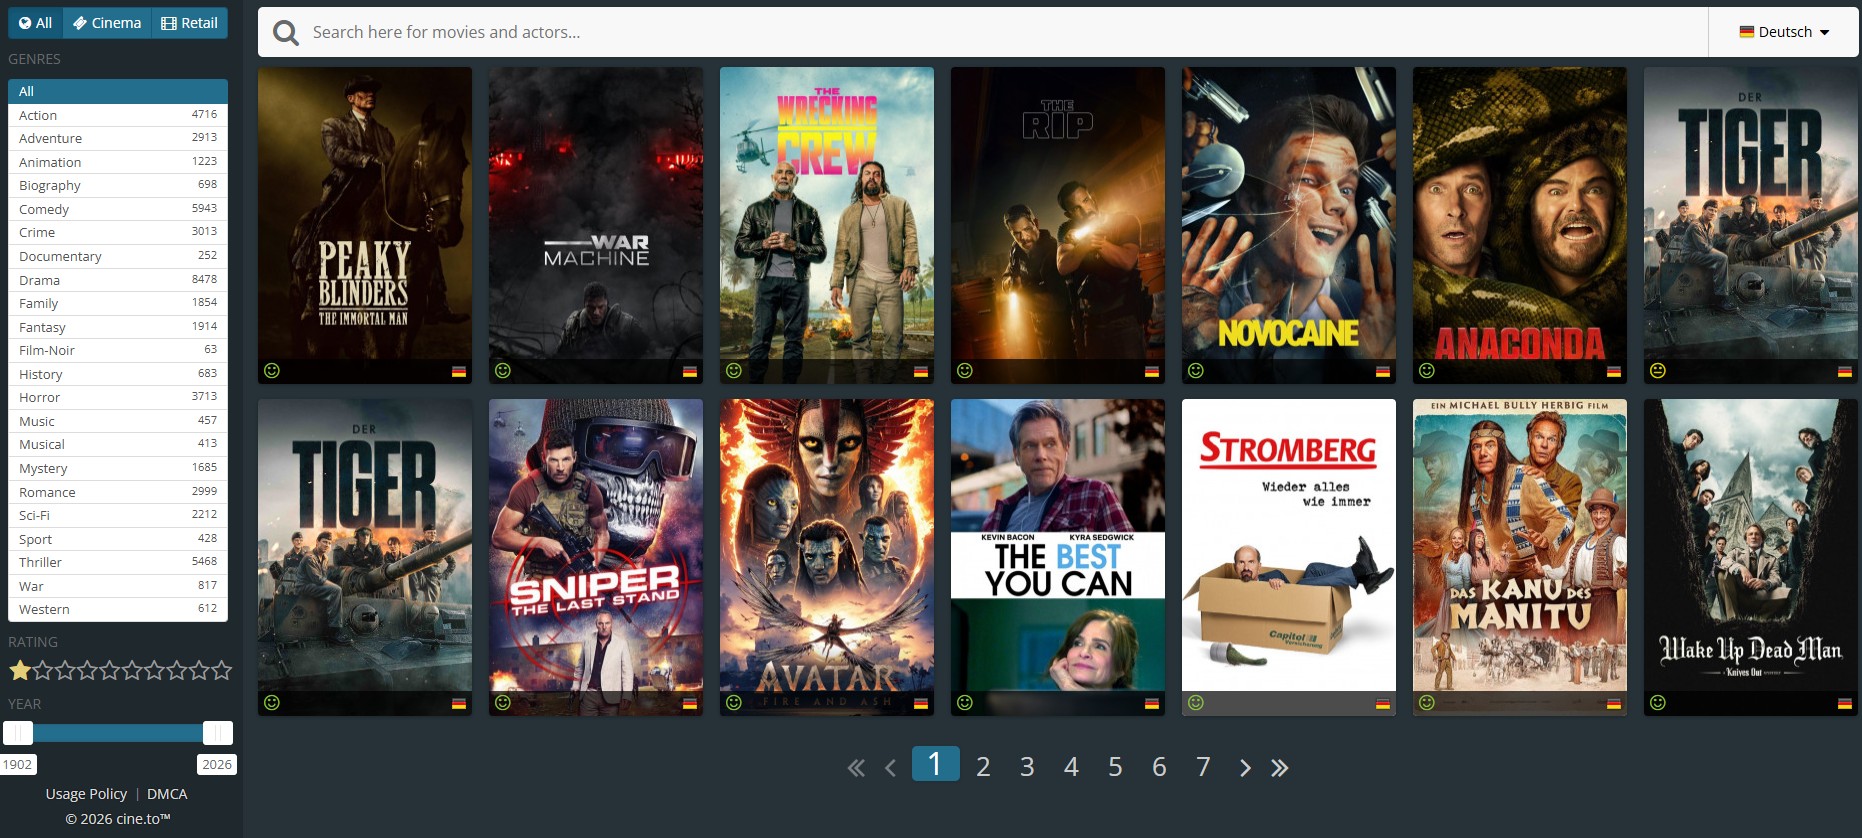The image size is (1862, 838).
Task: Switch to the Retail tab
Action: (190, 23)
